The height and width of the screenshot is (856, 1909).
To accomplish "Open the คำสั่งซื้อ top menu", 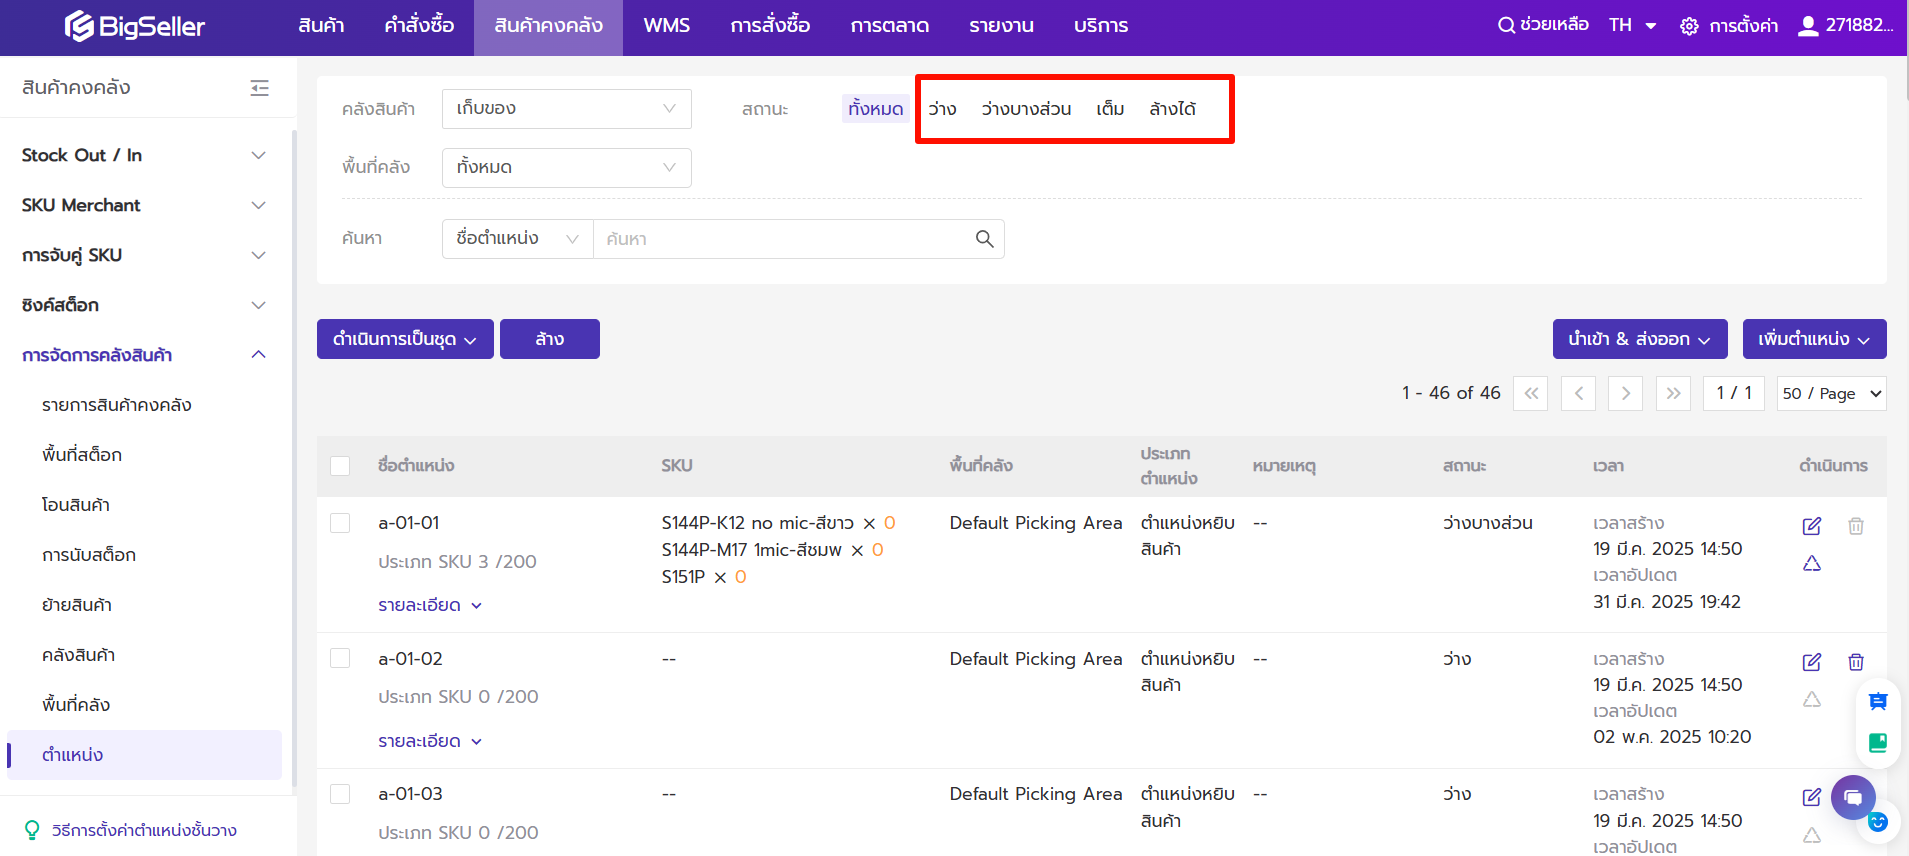I will (419, 26).
